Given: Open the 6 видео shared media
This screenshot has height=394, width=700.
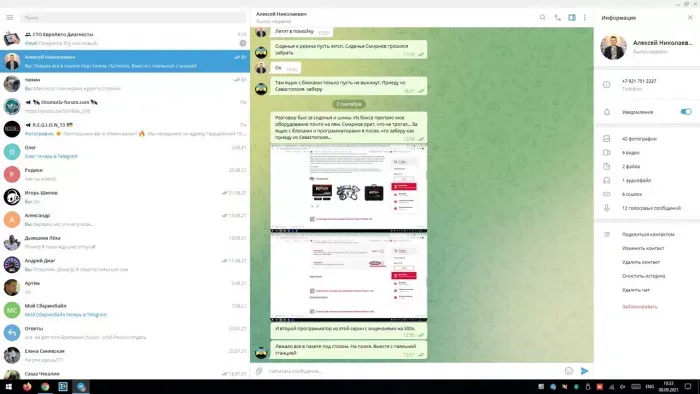Looking at the screenshot, I should (x=630, y=153).
